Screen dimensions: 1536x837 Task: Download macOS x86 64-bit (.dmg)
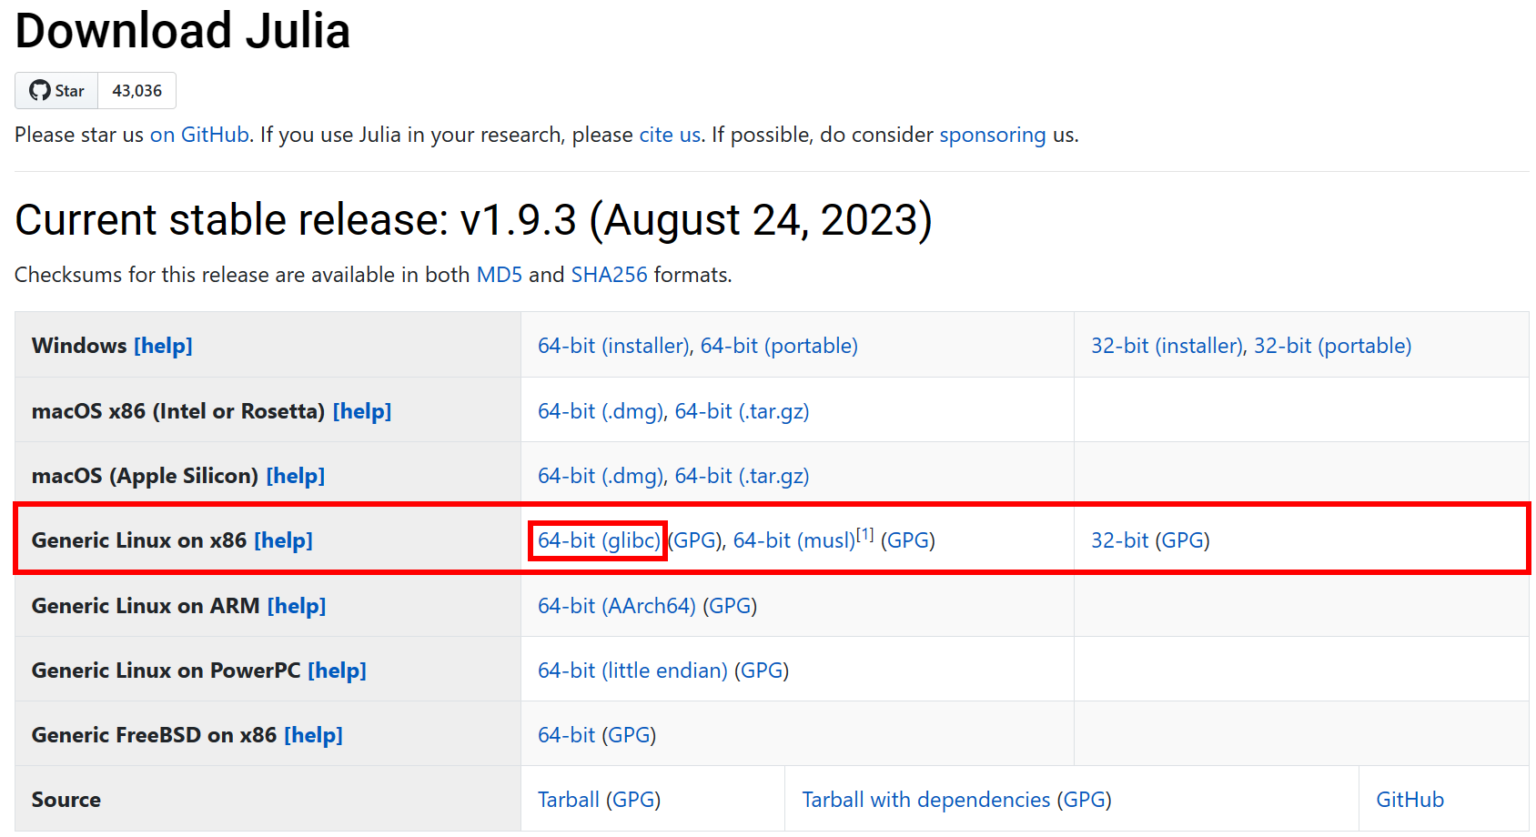click(x=600, y=411)
